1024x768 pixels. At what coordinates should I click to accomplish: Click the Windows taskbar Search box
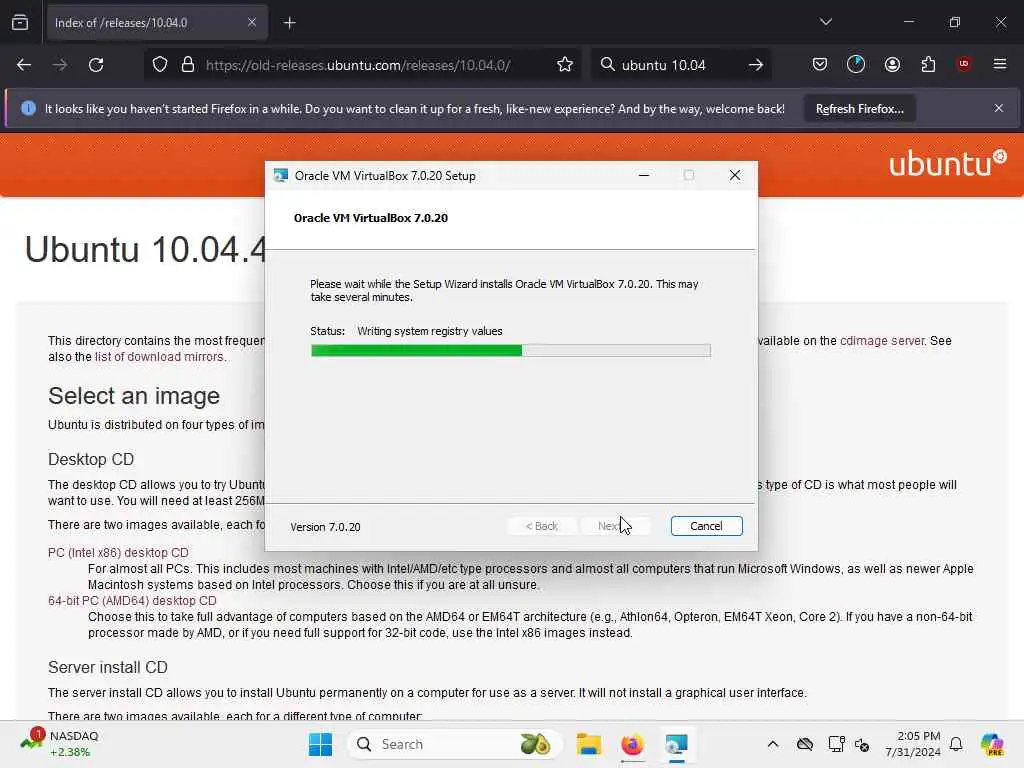coord(454,744)
